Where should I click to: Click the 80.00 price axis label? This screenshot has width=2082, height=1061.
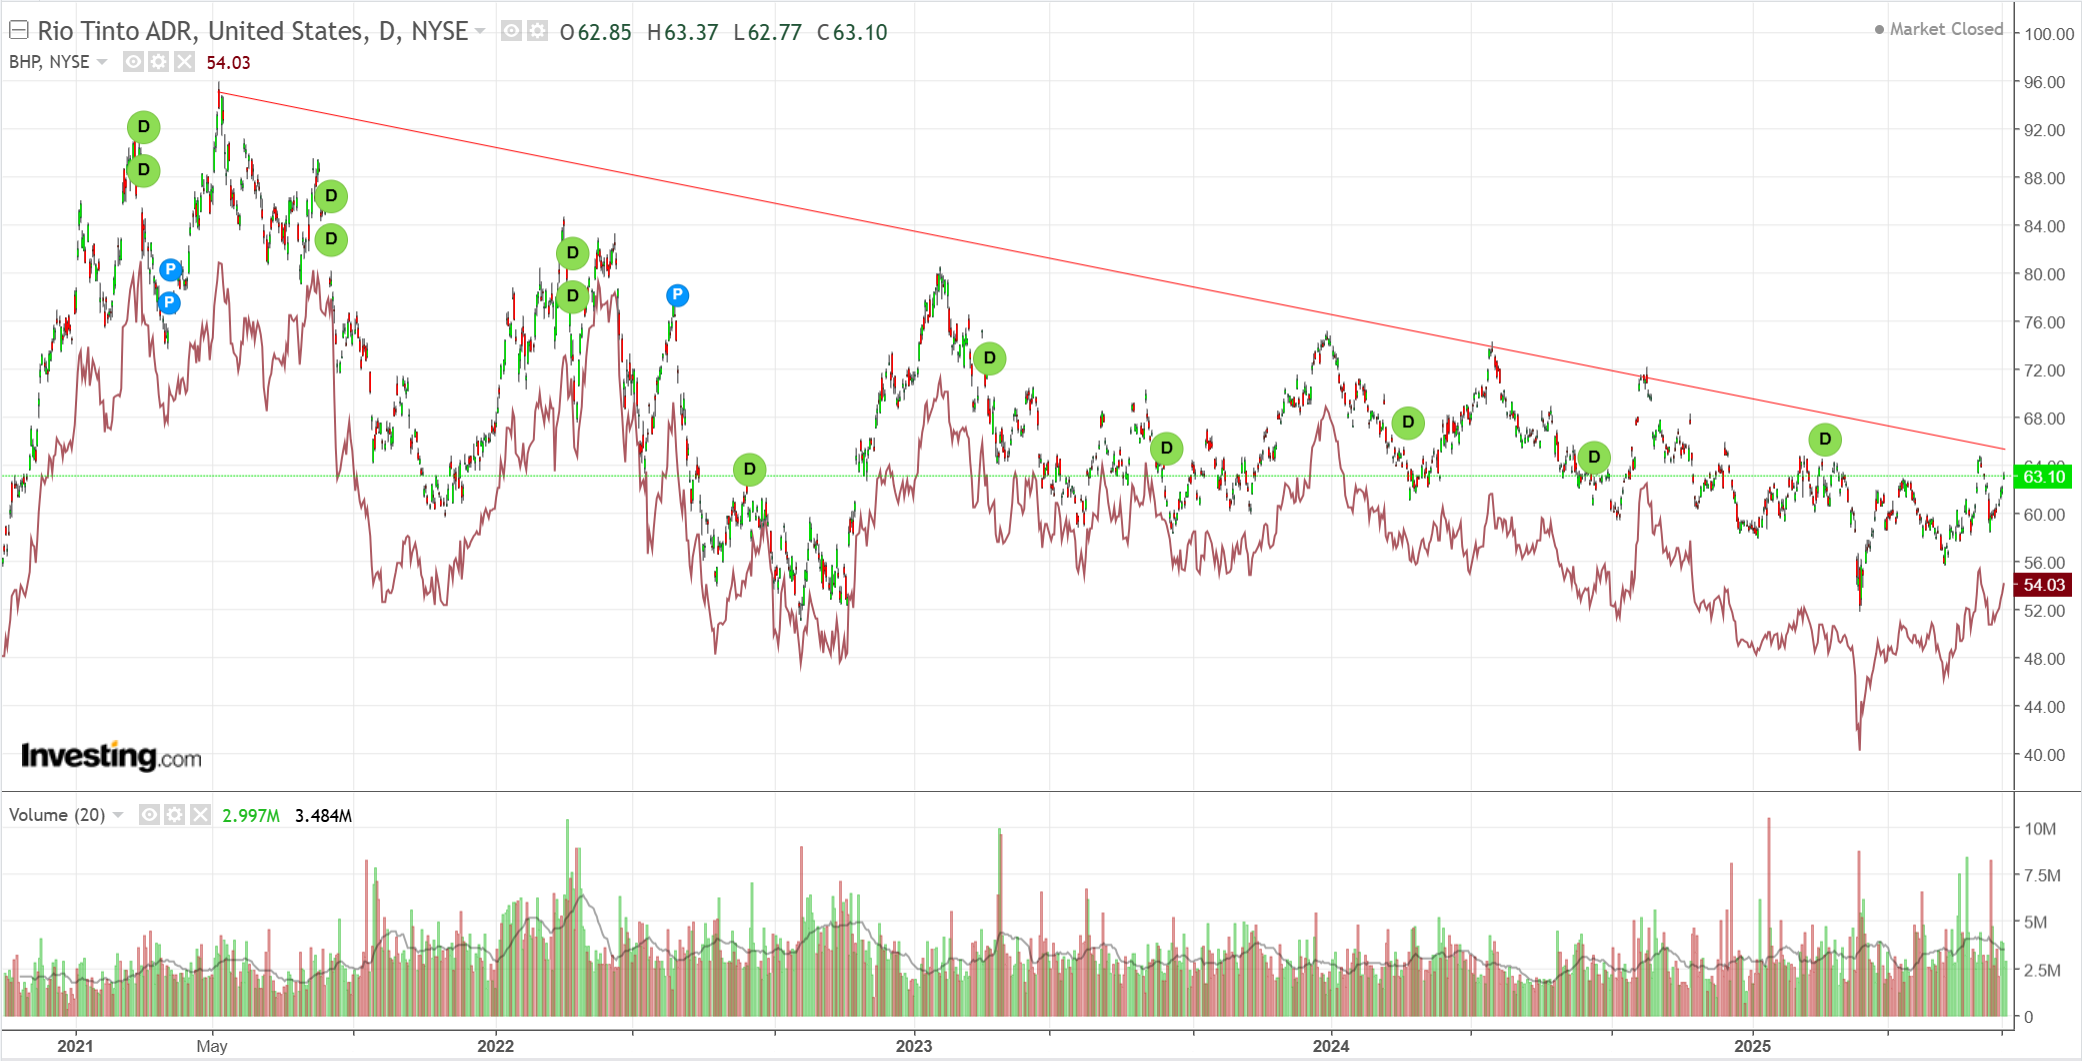click(x=2045, y=274)
